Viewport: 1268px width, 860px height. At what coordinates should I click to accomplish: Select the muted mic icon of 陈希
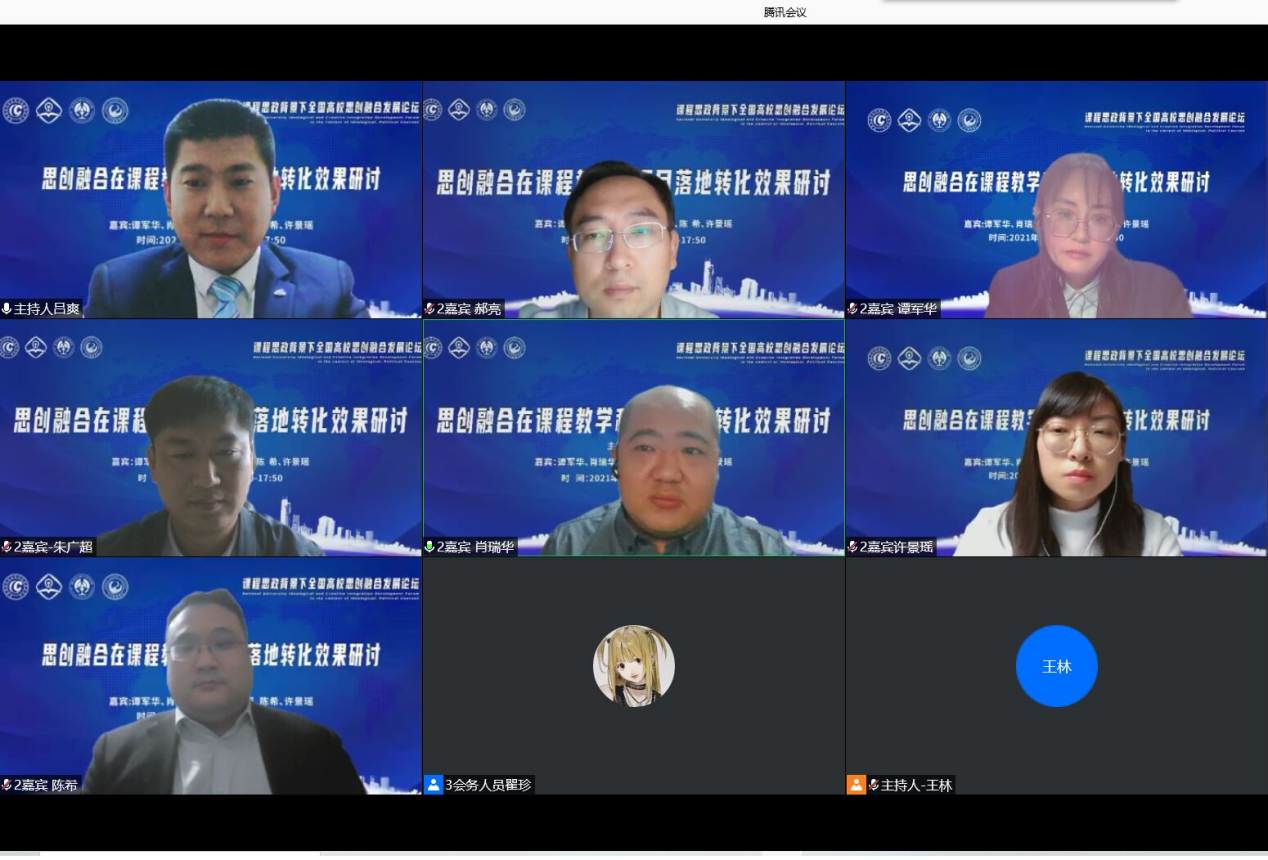[6, 785]
